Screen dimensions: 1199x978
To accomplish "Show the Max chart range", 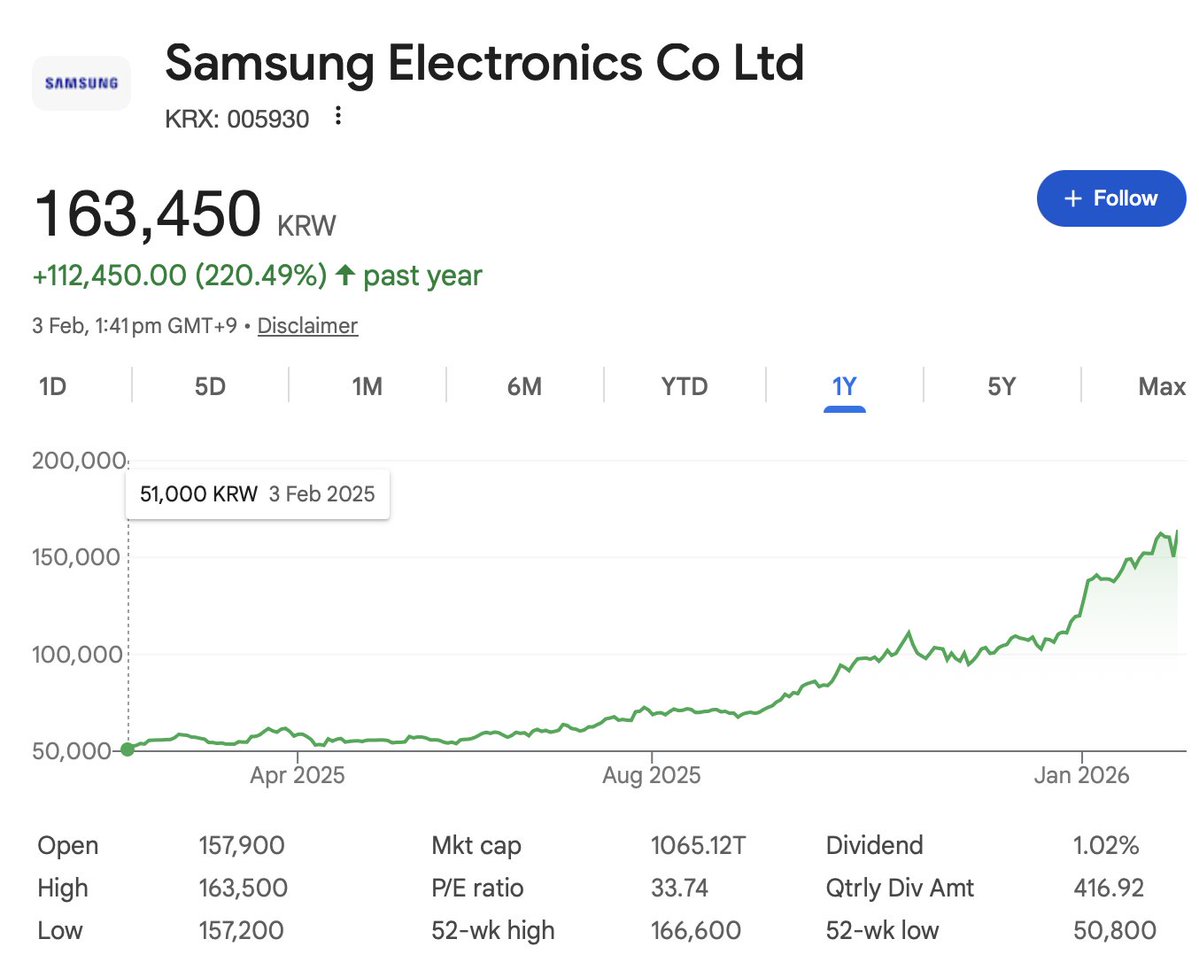I will click(1161, 386).
